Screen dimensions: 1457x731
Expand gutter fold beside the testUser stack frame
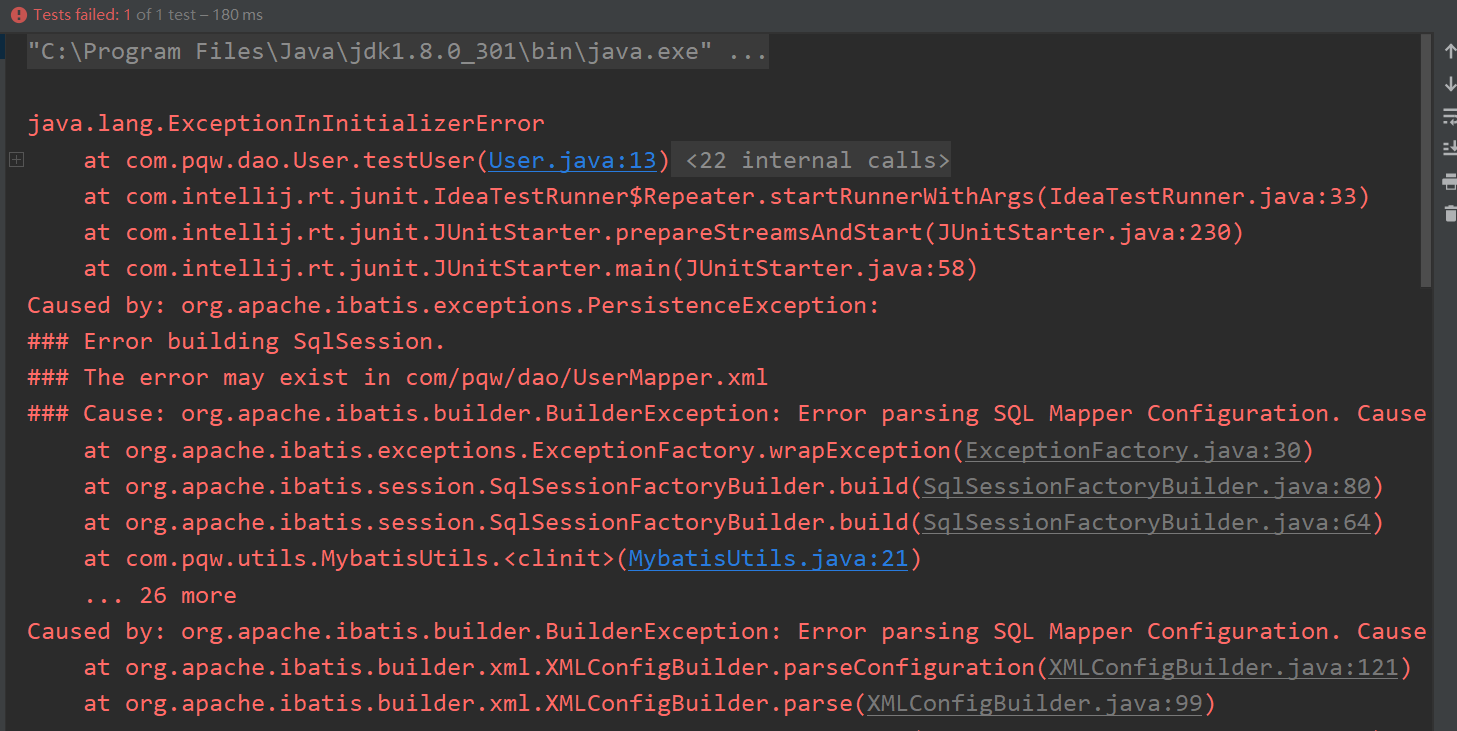pyautogui.click(x=15, y=159)
